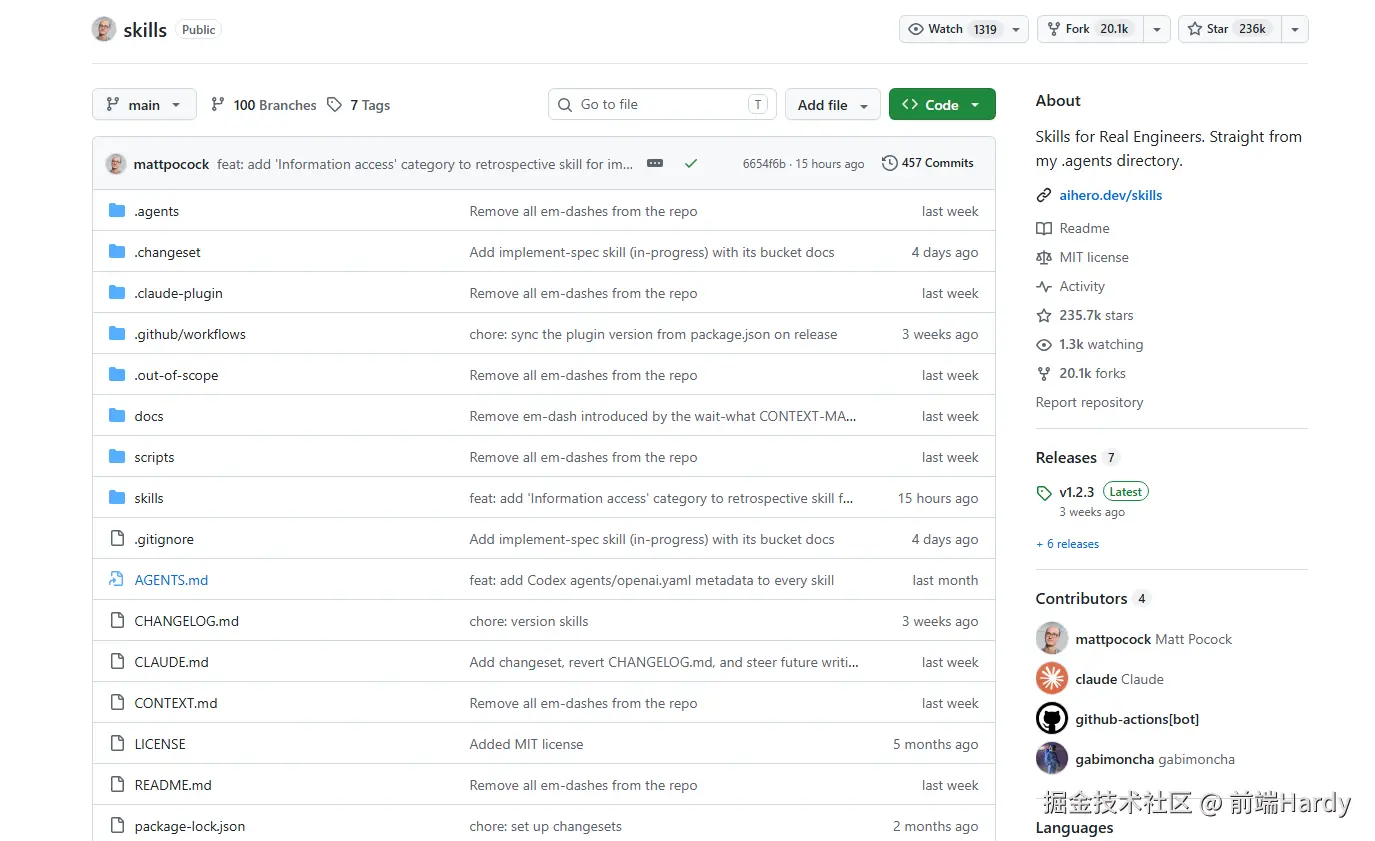Image resolution: width=1375 pixels, height=841 pixels.
Task: Open the Activity link in About
Action: click(x=1082, y=286)
